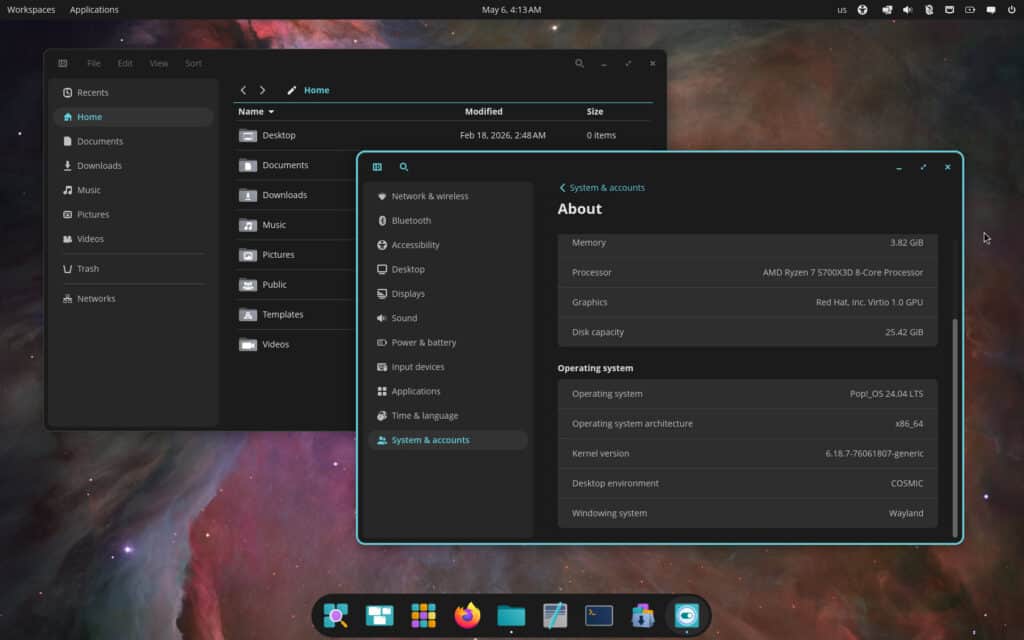Open Desktop settings page
This screenshot has width=1024, height=640.
[448, 269]
